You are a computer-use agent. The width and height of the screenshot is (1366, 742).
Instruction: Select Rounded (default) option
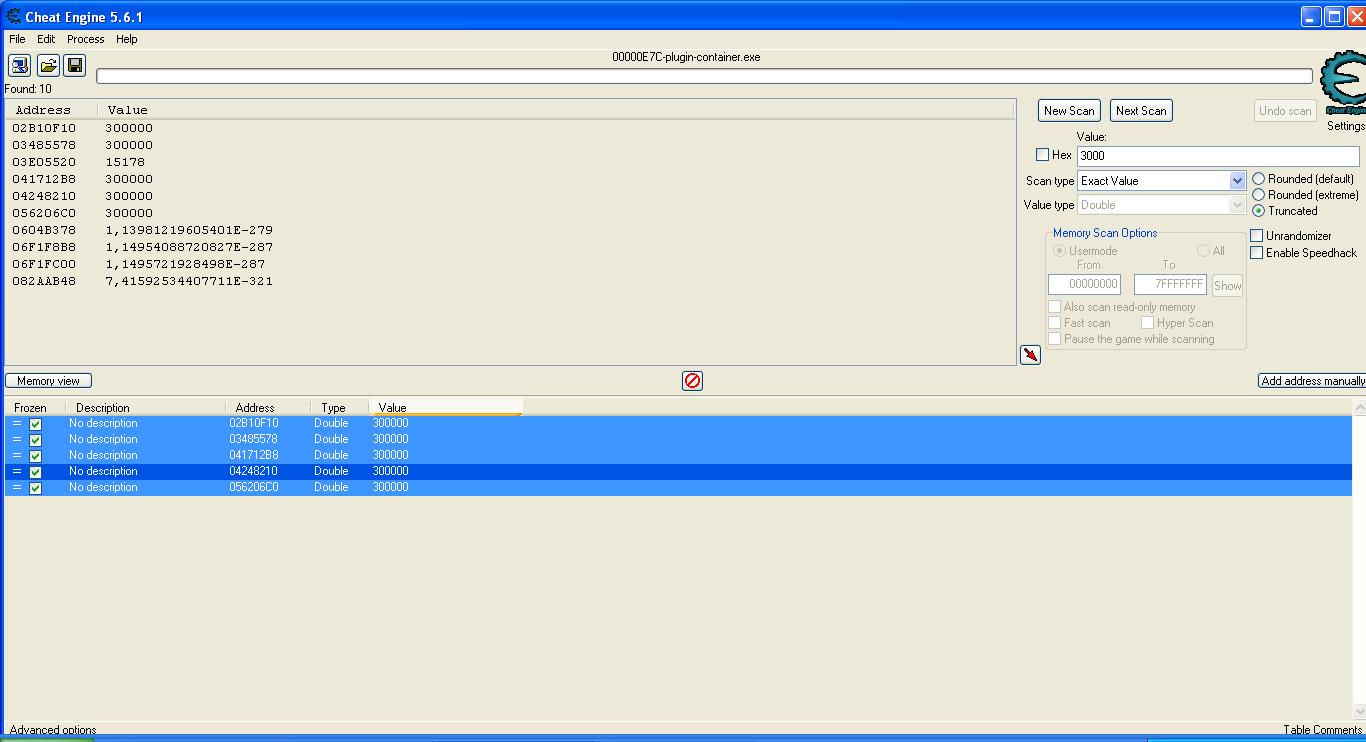click(1259, 179)
